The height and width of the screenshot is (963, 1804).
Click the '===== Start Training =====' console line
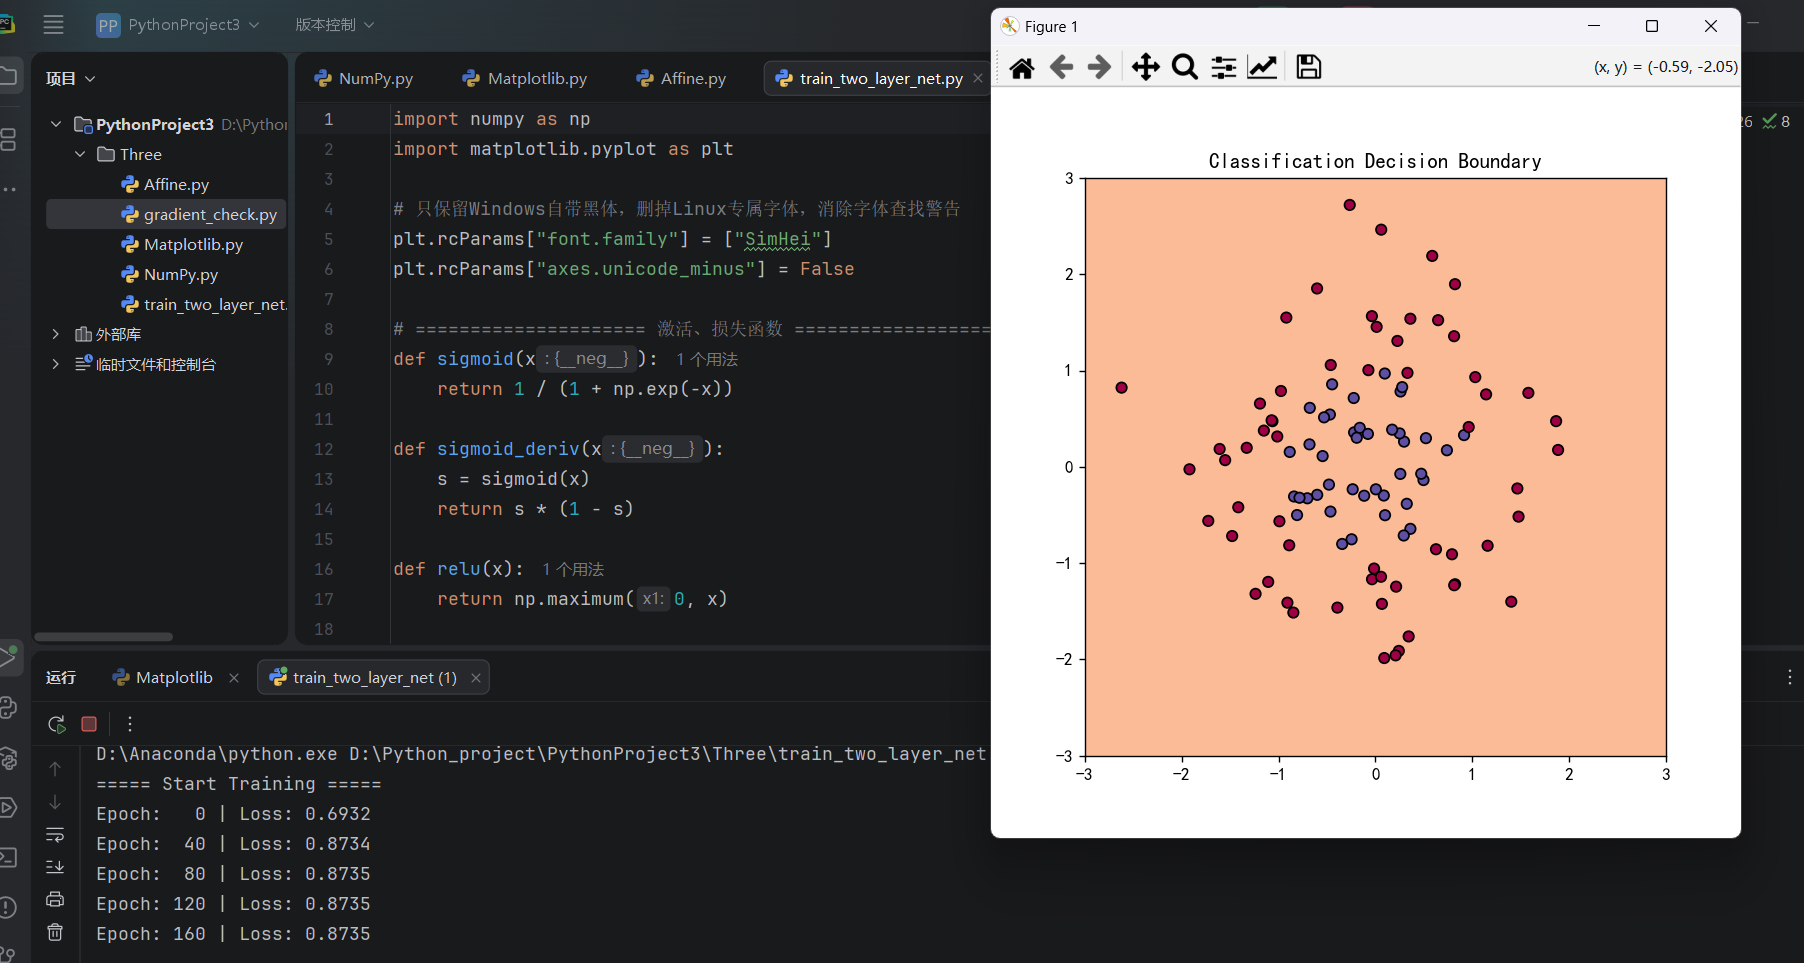click(x=239, y=784)
